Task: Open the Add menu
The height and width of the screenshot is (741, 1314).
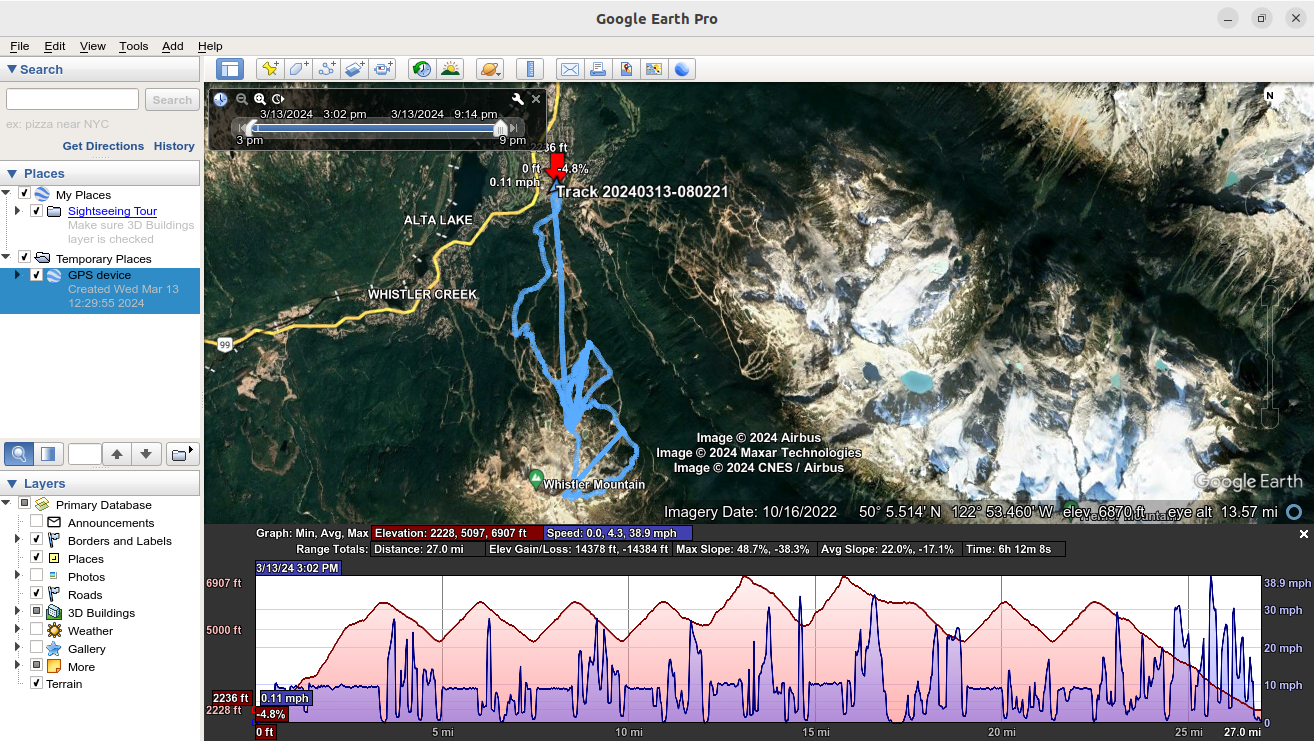Action: point(172,46)
